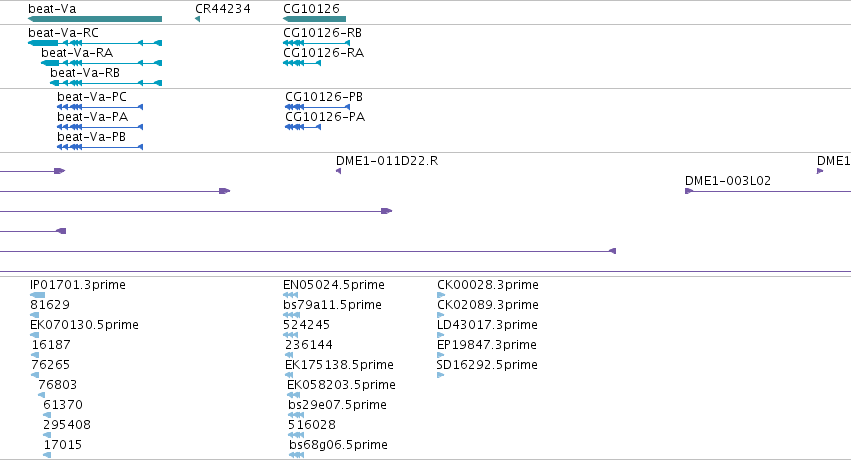This screenshot has height=460, width=851.
Task: Select protein beat-Va-PB label
Action: (x=91, y=137)
